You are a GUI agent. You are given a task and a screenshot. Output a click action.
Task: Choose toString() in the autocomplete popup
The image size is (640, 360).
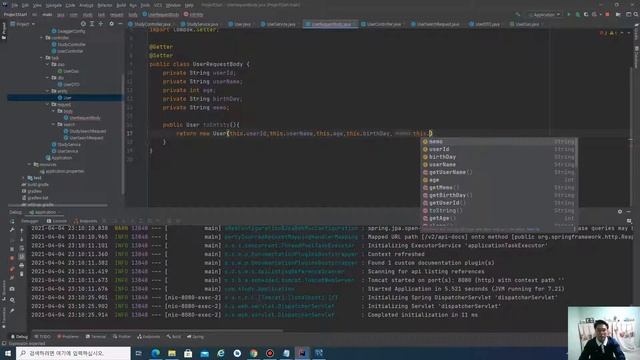coord(500,211)
